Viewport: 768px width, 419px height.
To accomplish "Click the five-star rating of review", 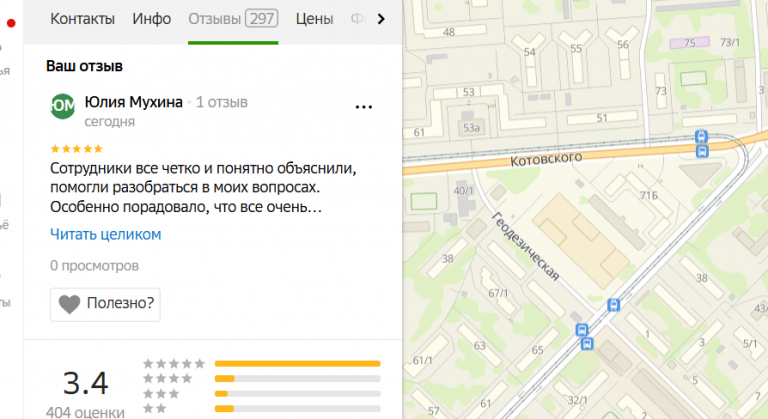I will click(76, 148).
